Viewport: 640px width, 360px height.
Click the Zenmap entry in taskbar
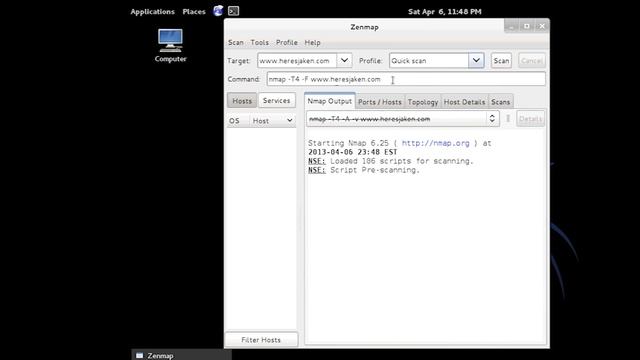182,356
